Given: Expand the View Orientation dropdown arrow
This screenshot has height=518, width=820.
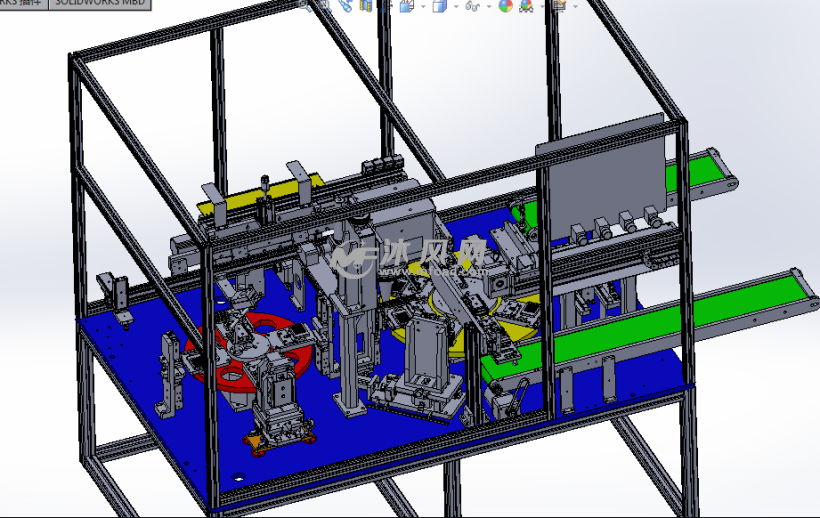Looking at the screenshot, I should (x=424, y=6).
